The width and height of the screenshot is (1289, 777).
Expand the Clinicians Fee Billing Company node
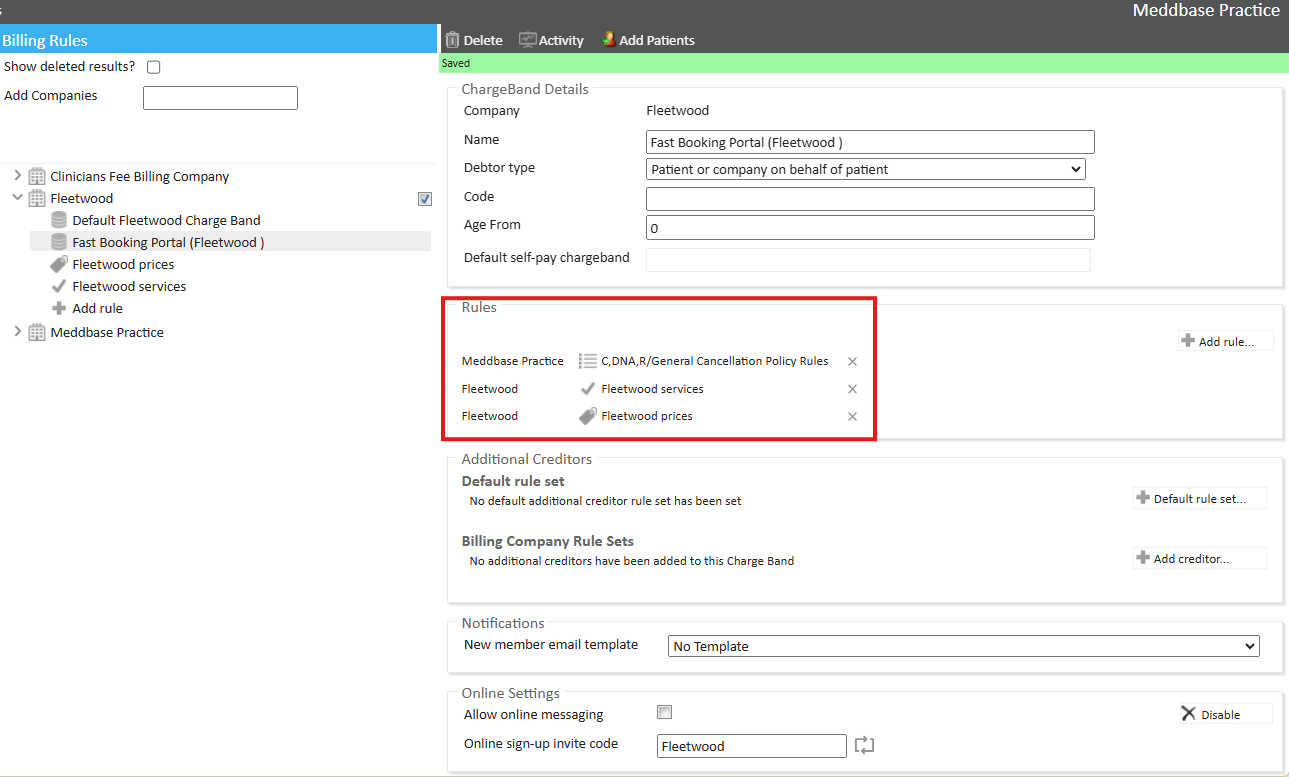tap(17, 176)
